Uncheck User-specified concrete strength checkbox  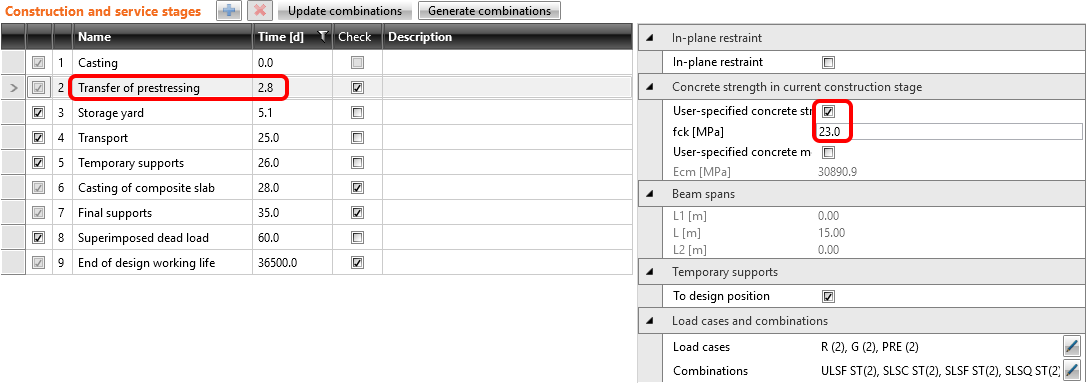click(x=828, y=111)
